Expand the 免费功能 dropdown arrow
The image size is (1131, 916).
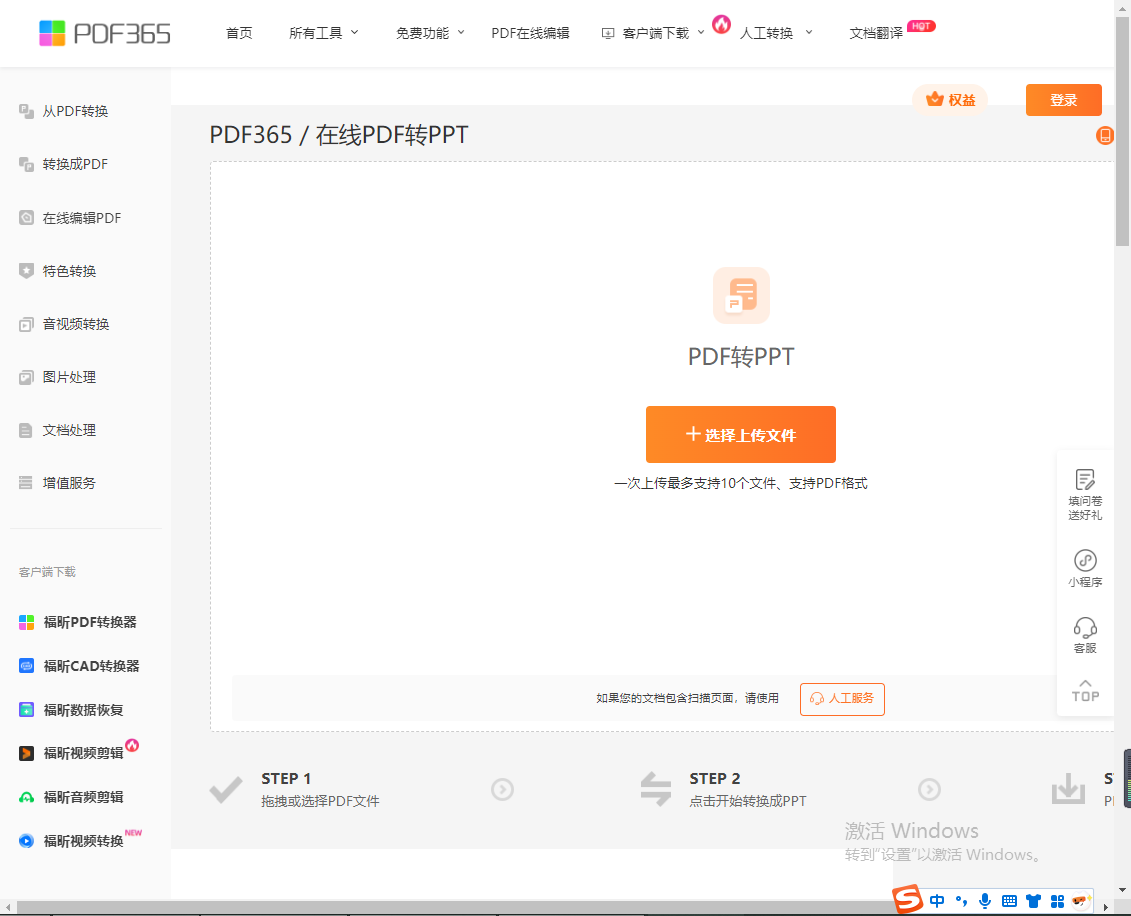click(461, 32)
